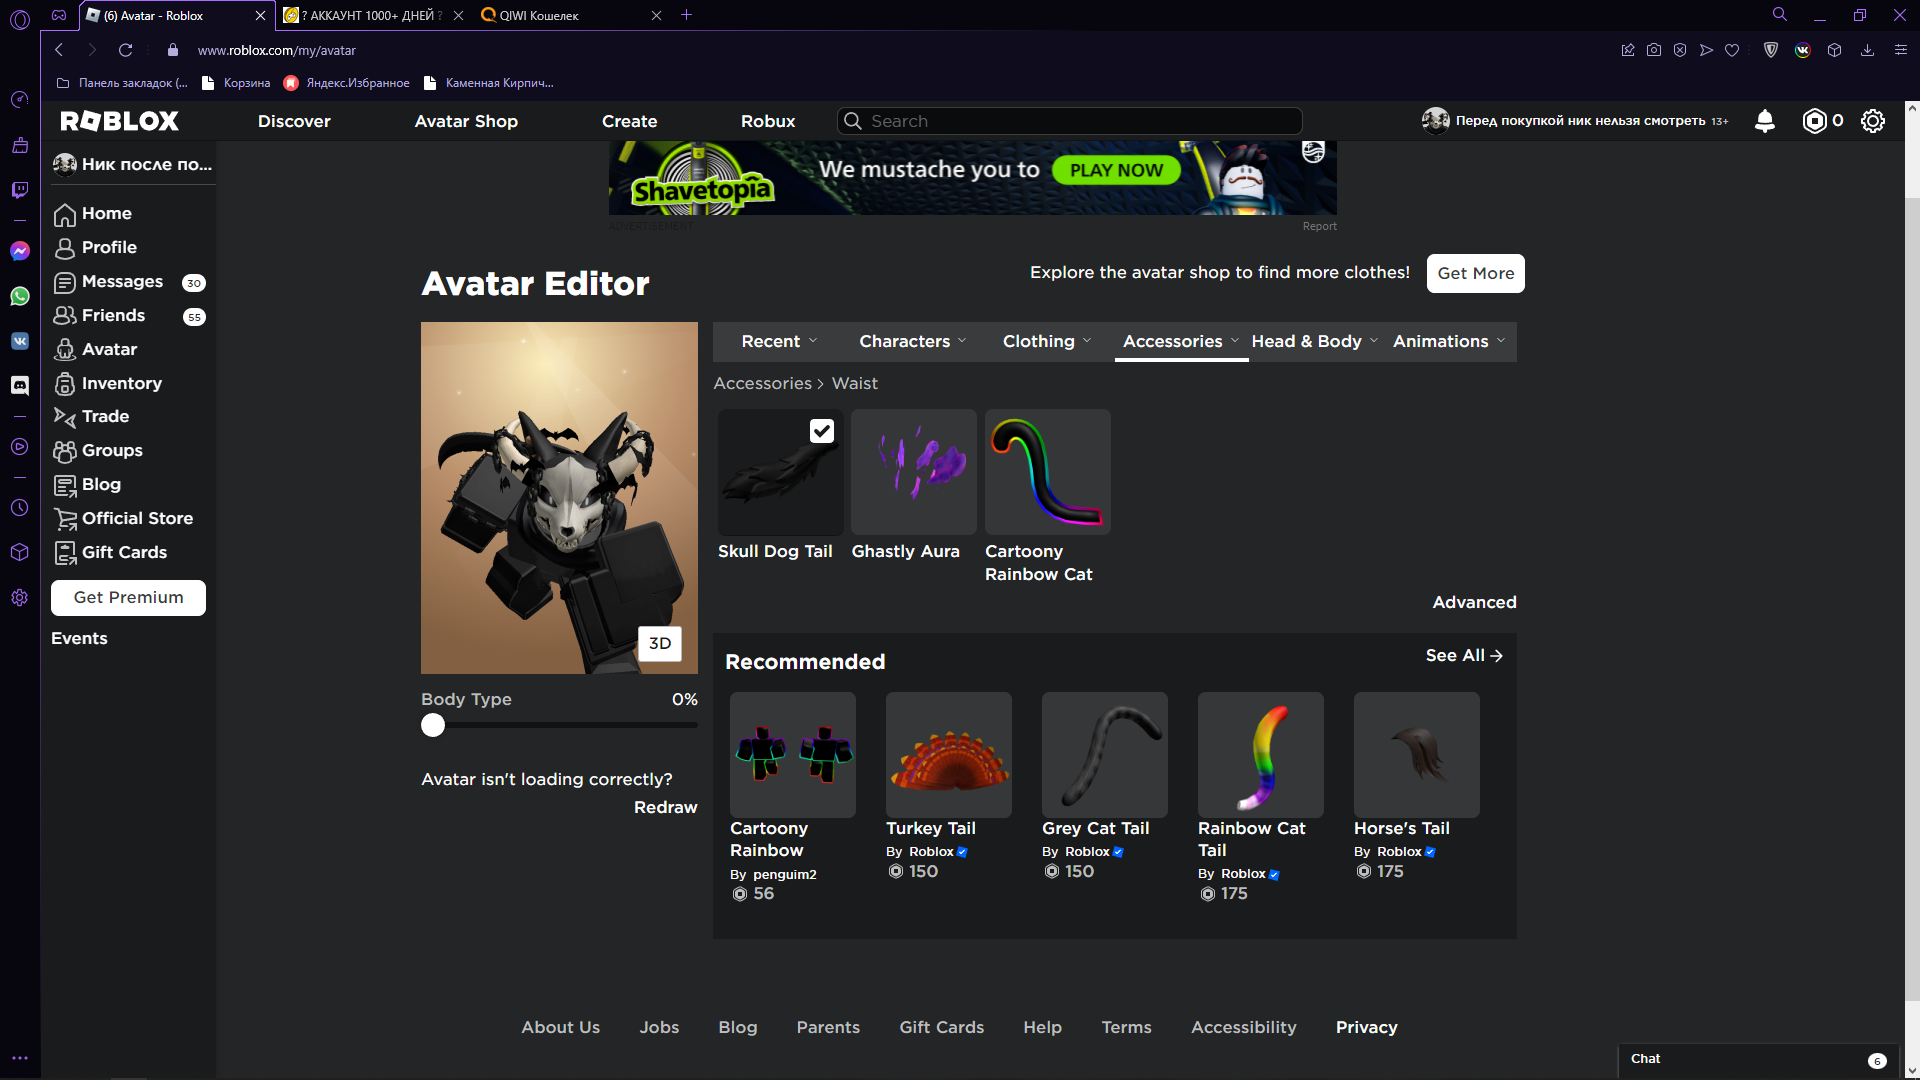1920x1080 pixels.
Task: Open WhatsApp in the browser sidebar
Action: [20, 296]
